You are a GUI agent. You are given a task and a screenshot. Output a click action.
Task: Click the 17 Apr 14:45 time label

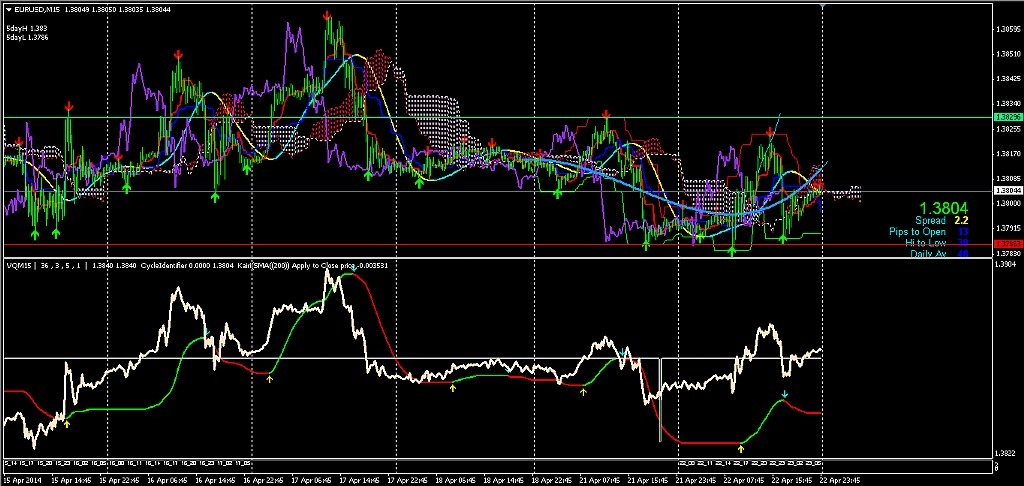359,479
